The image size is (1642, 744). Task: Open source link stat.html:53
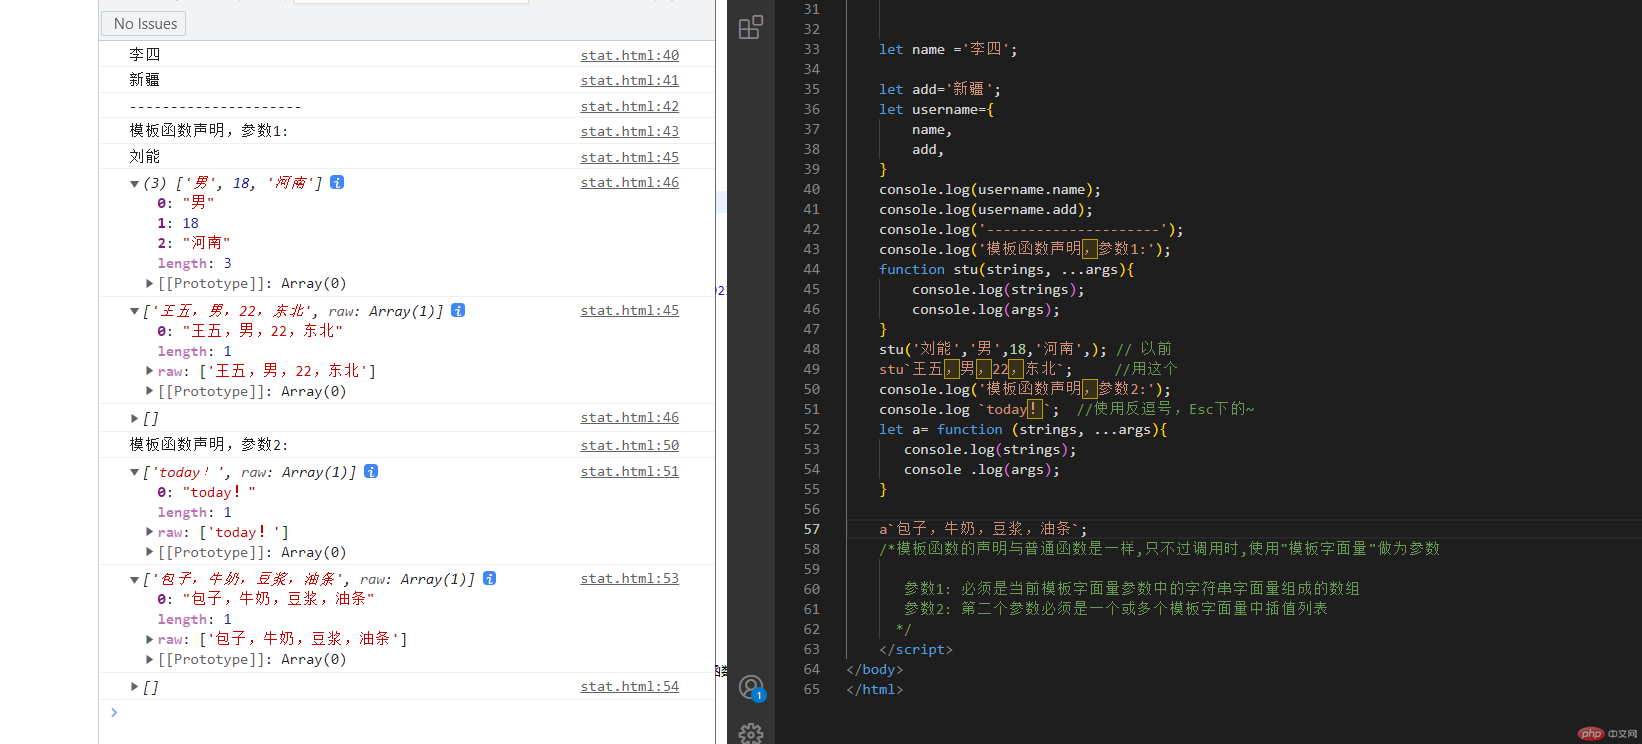[x=630, y=578]
